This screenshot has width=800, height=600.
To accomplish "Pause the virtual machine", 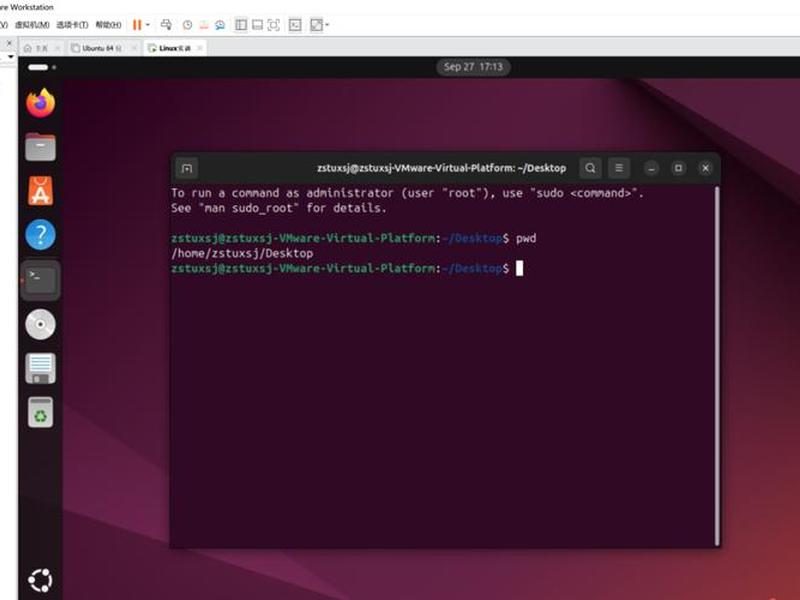I will click(x=137, y=24).
